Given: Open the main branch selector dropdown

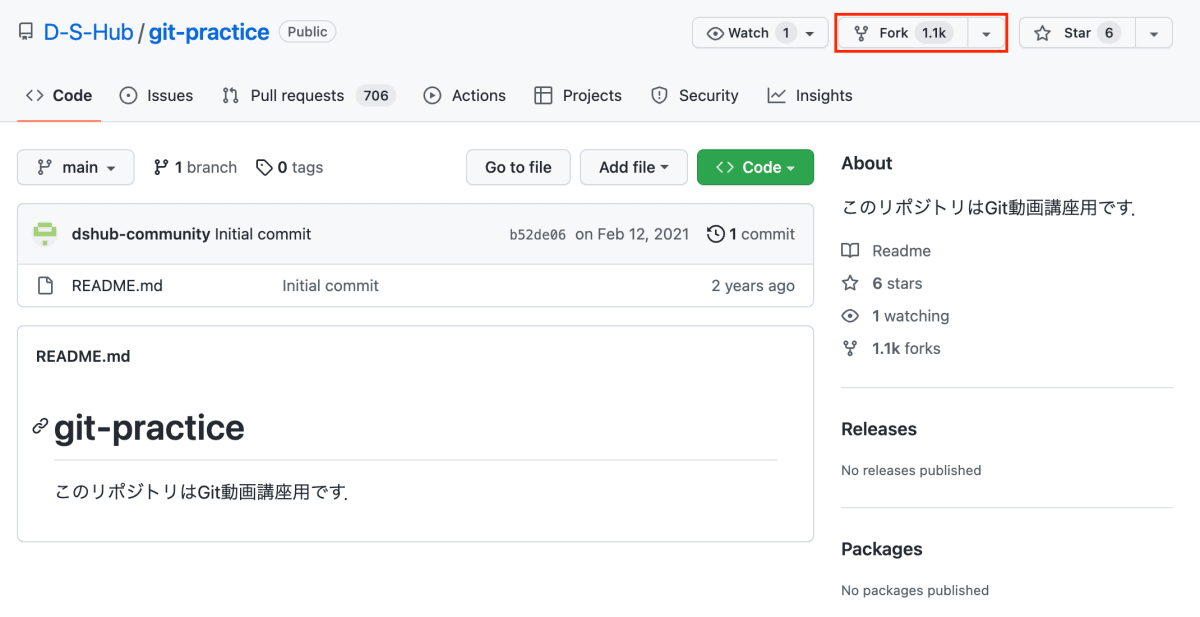Looking at the screenshot, I should [x=75, y=167].
